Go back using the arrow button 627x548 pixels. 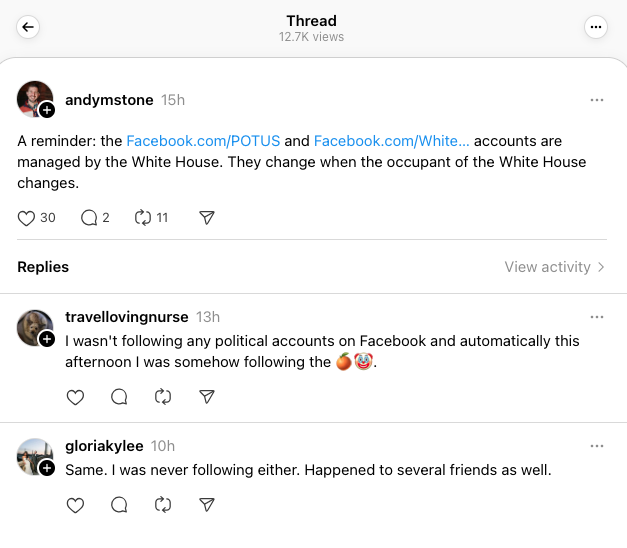click(28, 28)
